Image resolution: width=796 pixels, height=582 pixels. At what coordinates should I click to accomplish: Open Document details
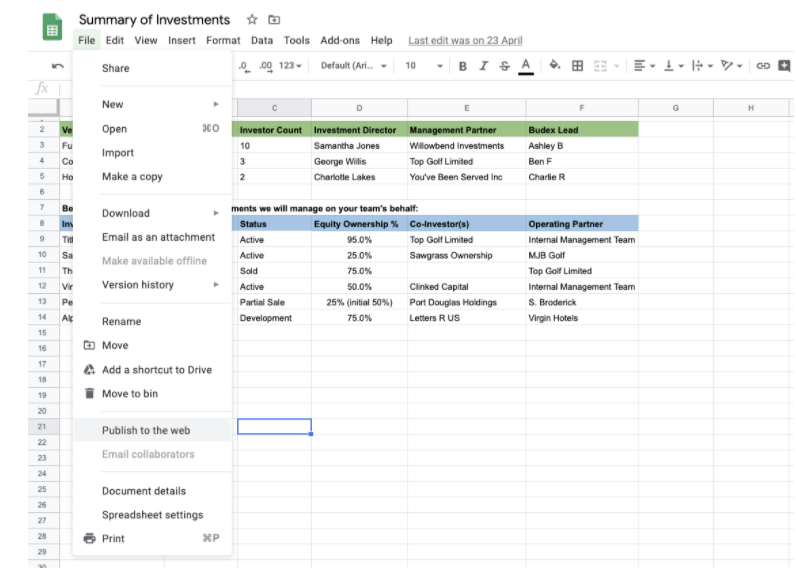click(152, 491)
